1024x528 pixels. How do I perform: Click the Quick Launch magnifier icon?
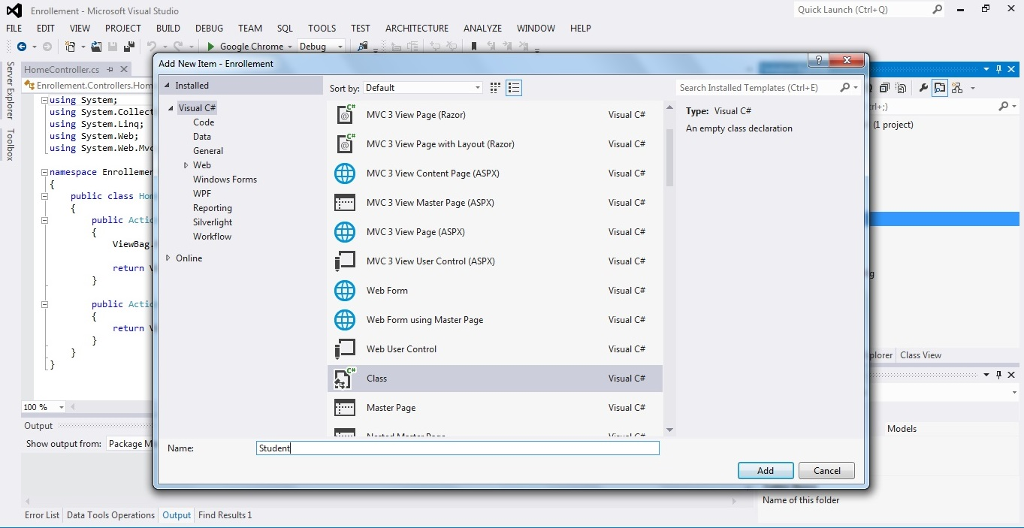[937, 9]
